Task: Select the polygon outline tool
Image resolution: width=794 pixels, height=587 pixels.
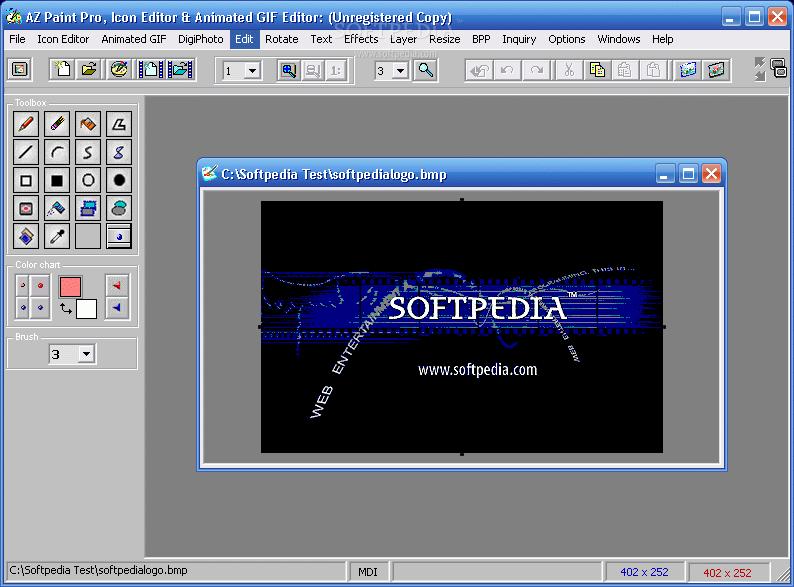Action: (119, 124)
